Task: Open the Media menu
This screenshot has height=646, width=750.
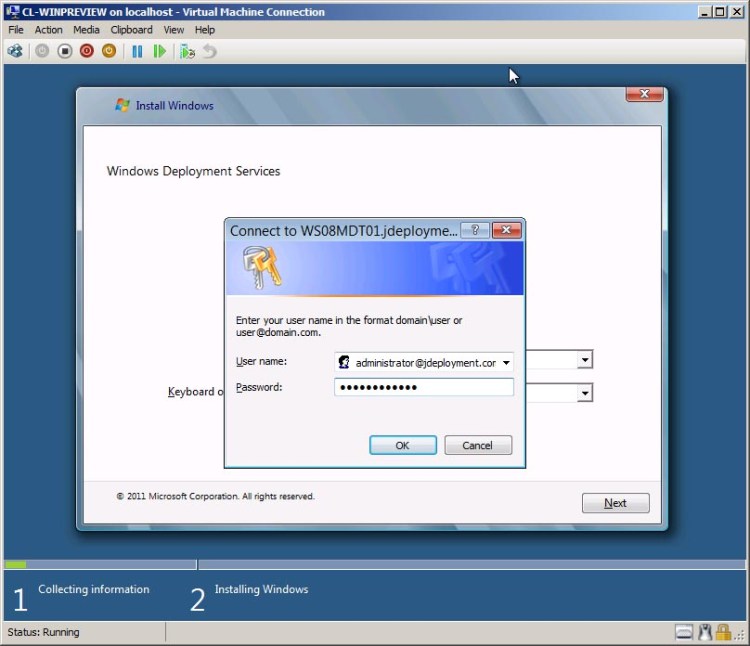Action: (x=86, y=30)
